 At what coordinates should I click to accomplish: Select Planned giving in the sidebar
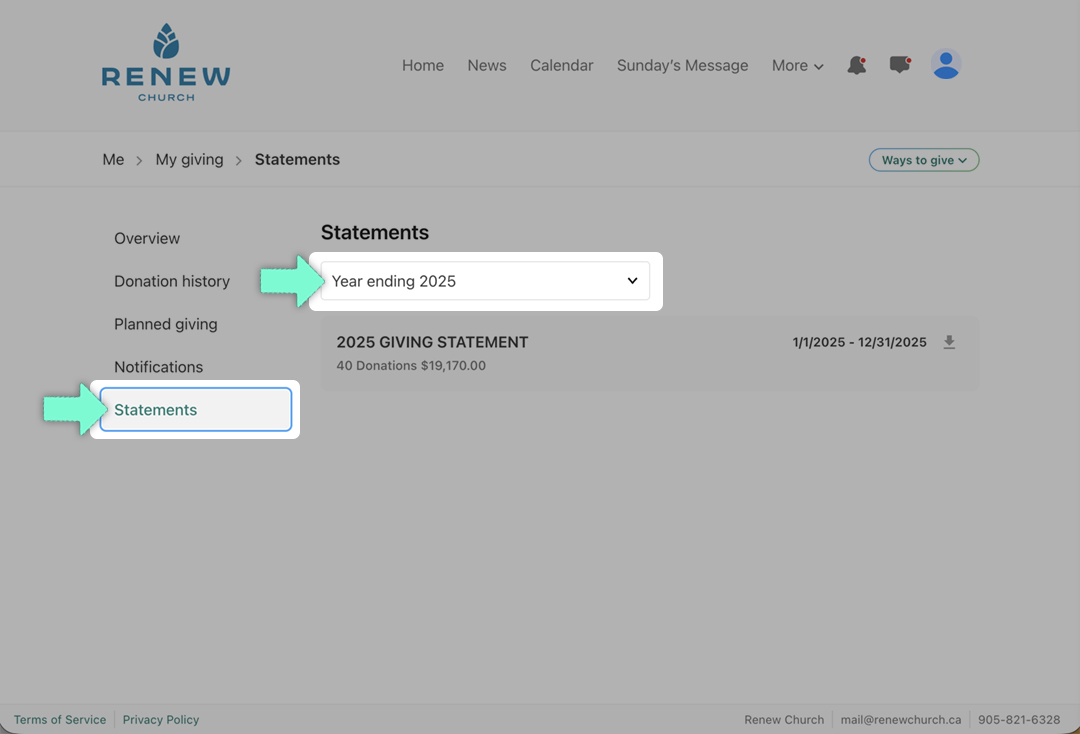click(x=165, y=324)
